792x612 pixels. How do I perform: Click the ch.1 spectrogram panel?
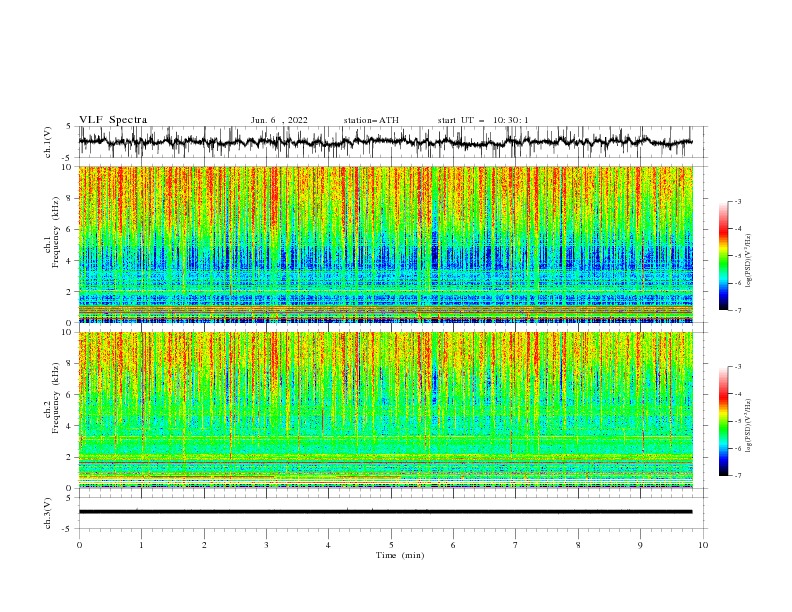pyautogui.click(x=386, y=244)
